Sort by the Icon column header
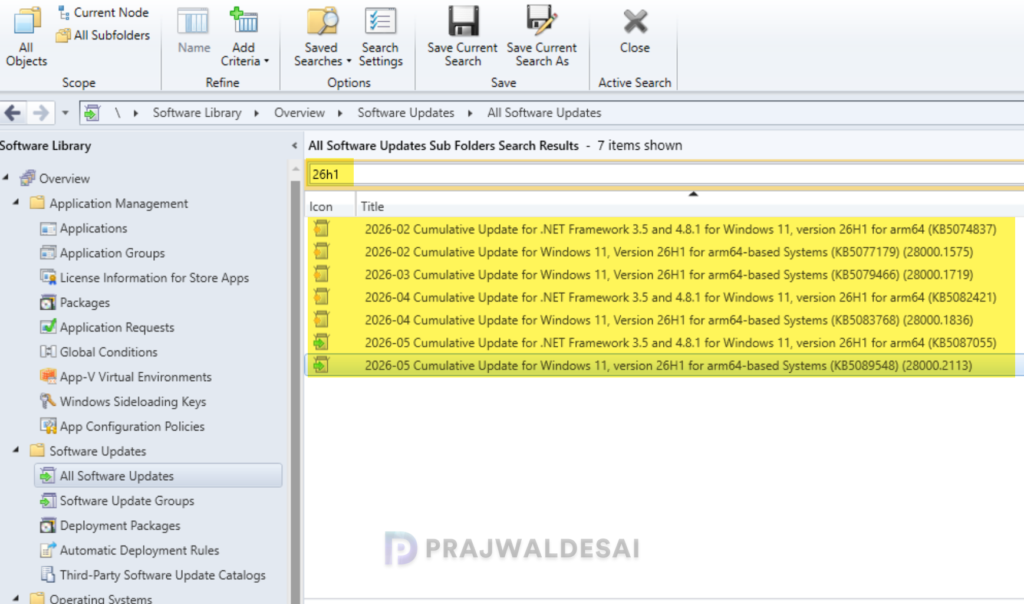The image size is (1024, 604). [x=331, y=206]
